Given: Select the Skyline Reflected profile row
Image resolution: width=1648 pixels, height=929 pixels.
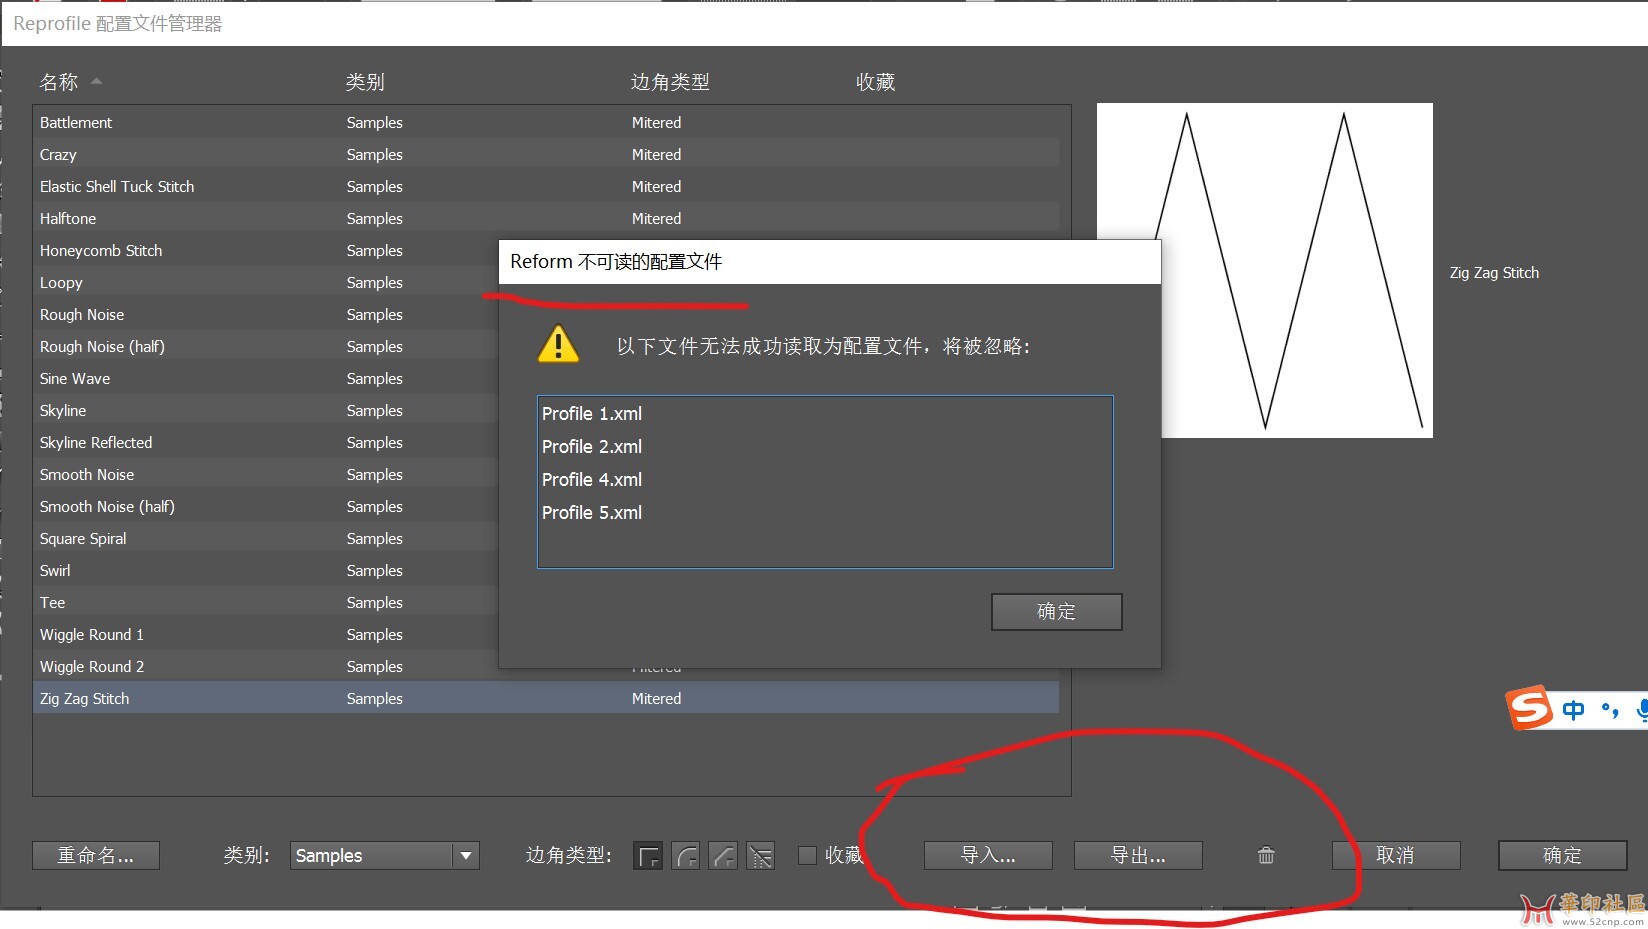Looking at the screenshot, I should point(266,442).
